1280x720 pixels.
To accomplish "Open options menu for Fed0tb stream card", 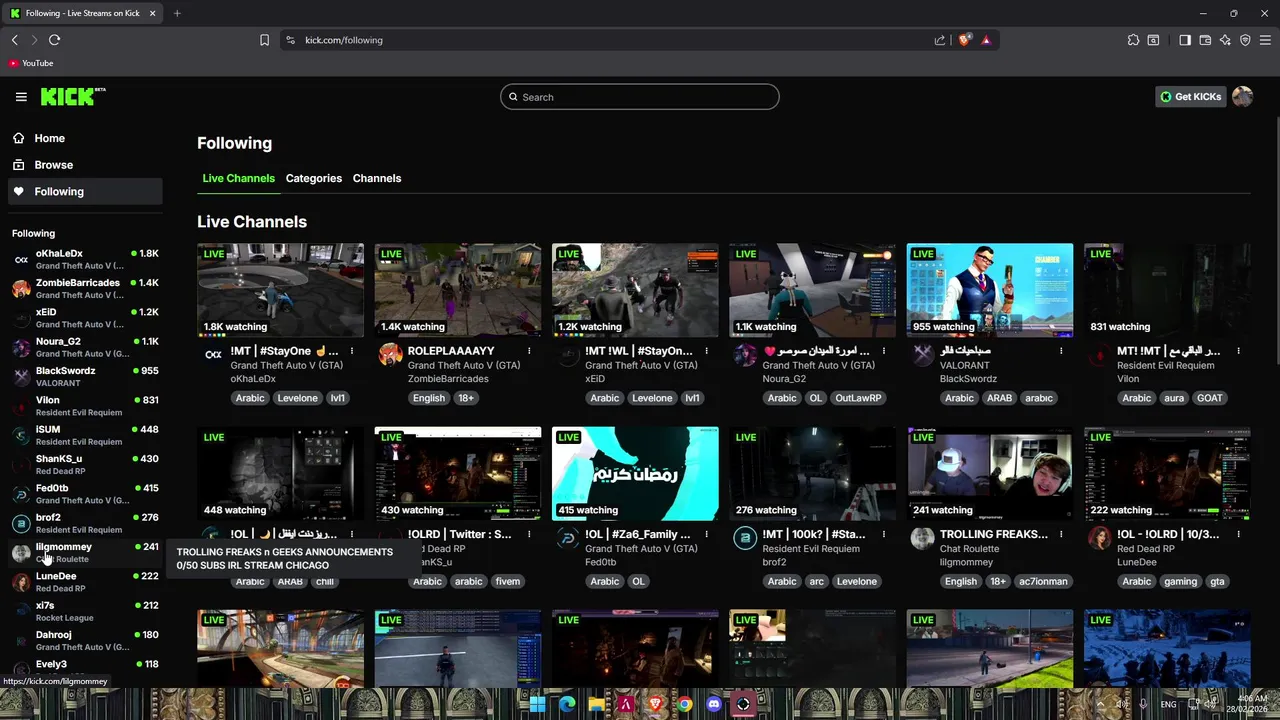I will 706,534.
